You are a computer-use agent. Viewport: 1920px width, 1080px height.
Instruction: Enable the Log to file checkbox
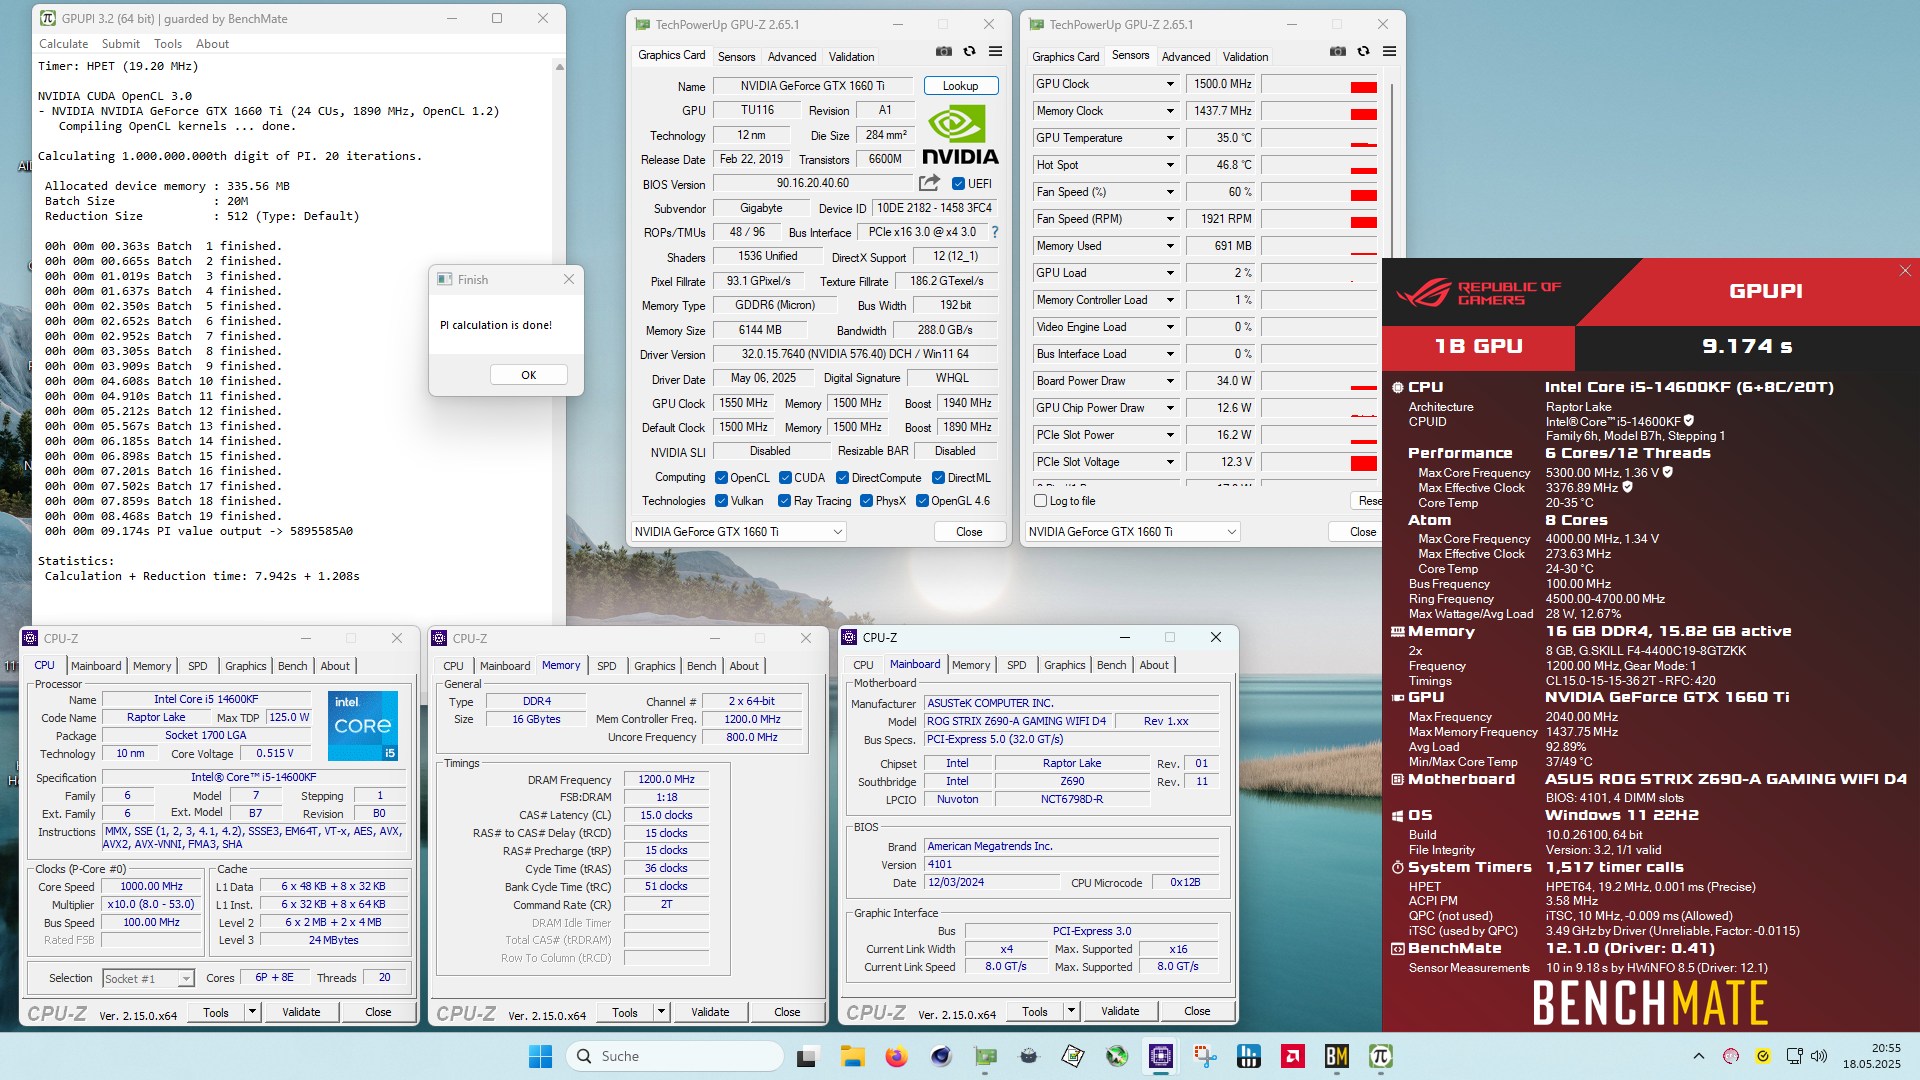pyautogui.click(x=1040, y=501)
